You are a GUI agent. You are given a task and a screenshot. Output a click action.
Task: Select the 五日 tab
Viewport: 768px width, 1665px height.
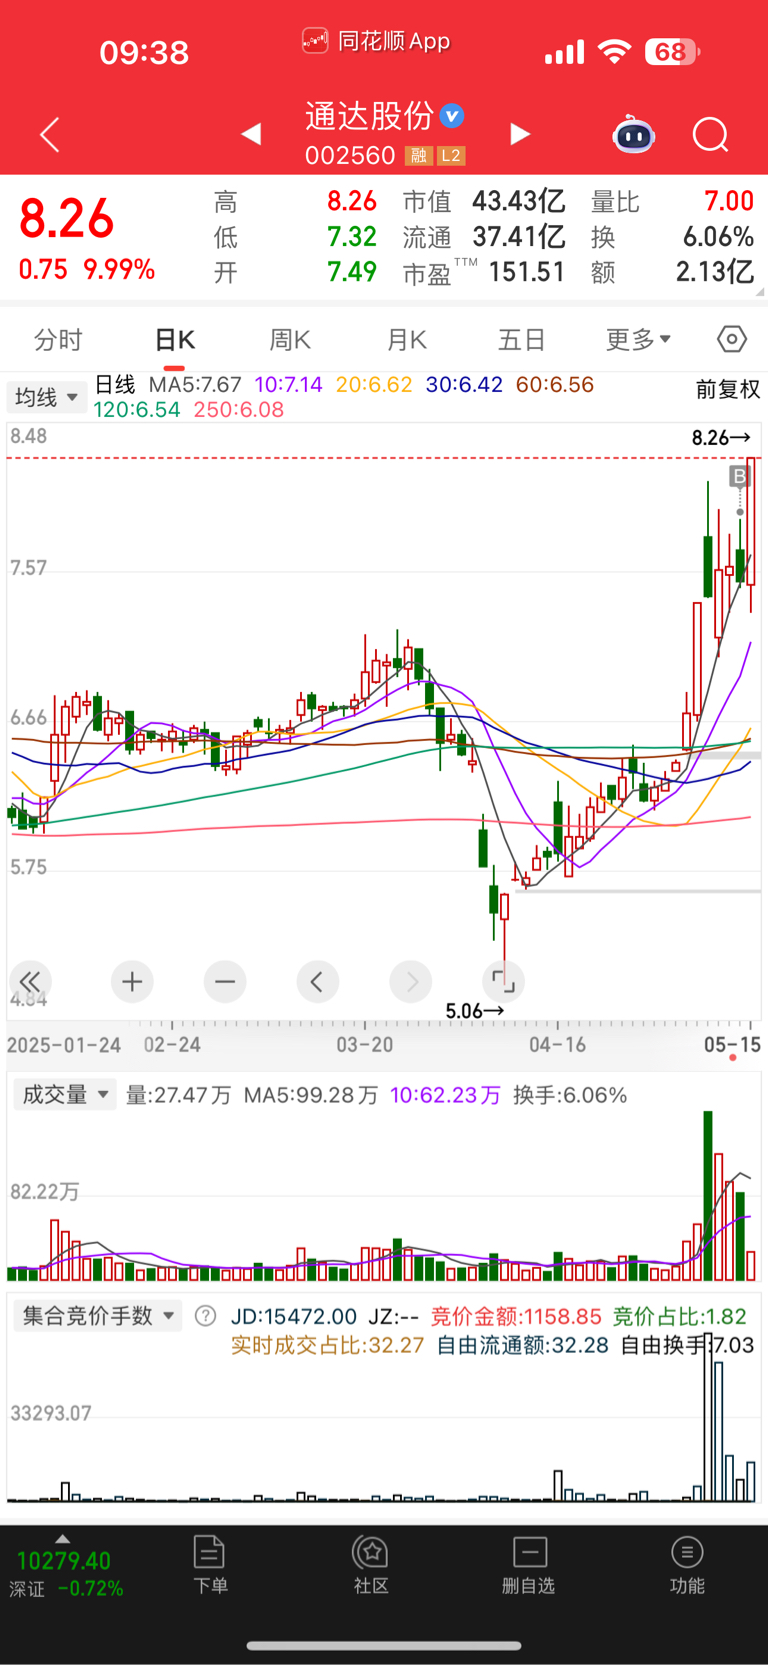[521, 340]
